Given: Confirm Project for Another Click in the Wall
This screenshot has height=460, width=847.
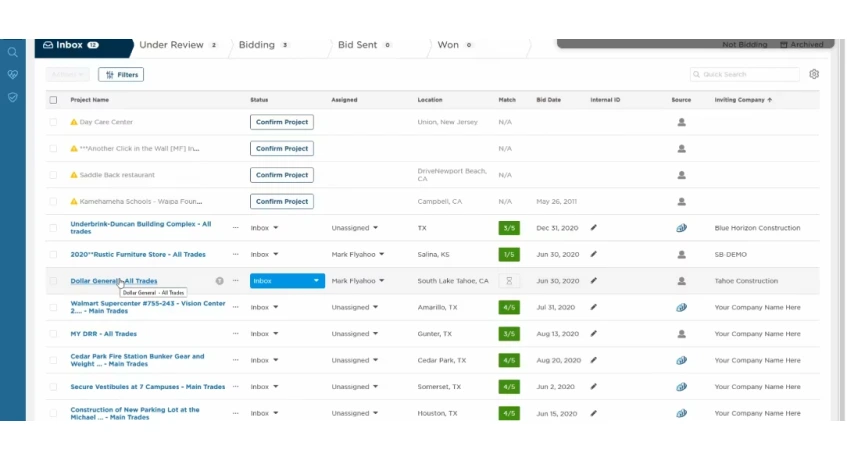Looking at the screenshot, I should pos(282,148).
